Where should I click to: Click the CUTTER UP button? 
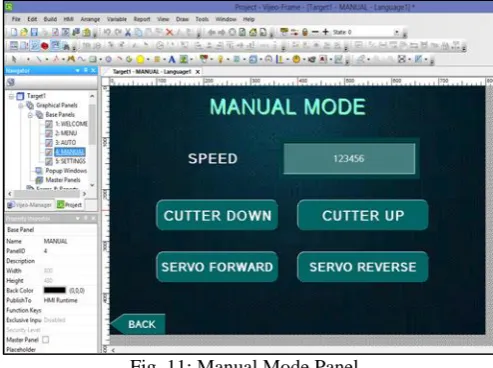pos(363,215)
